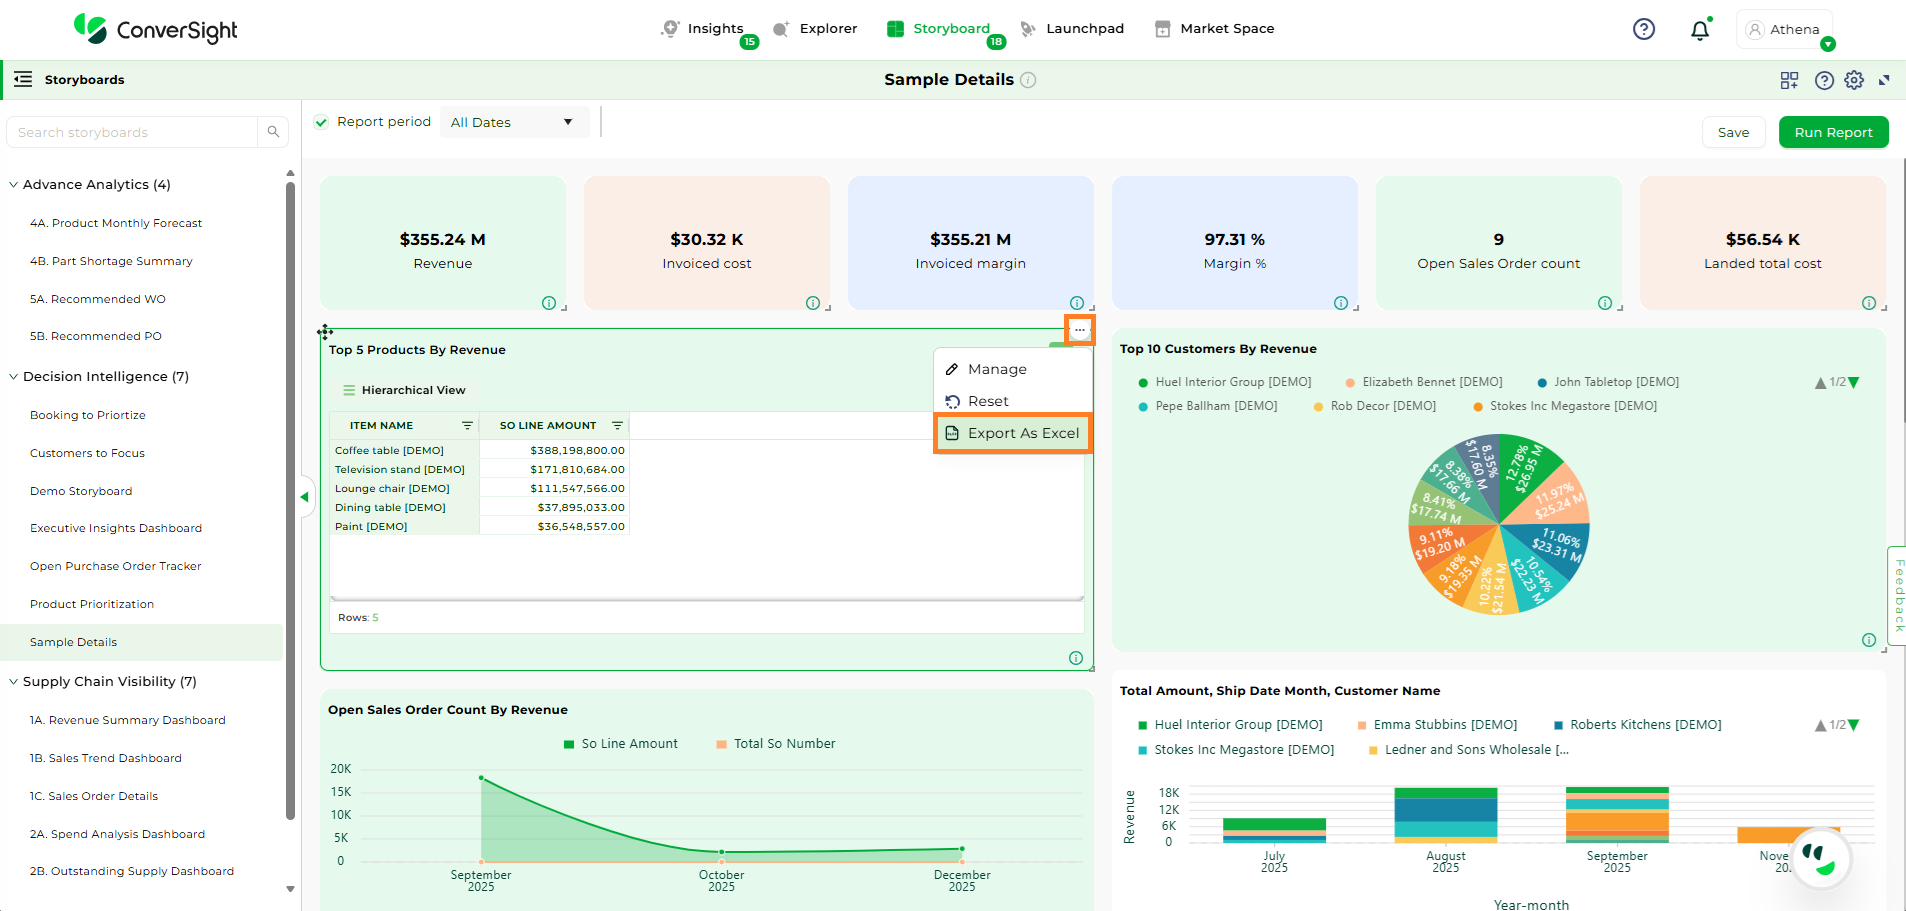Collapse the Advance Analytics group
1906x911 pixels.
pyautogui.click(x=14, y=185)
